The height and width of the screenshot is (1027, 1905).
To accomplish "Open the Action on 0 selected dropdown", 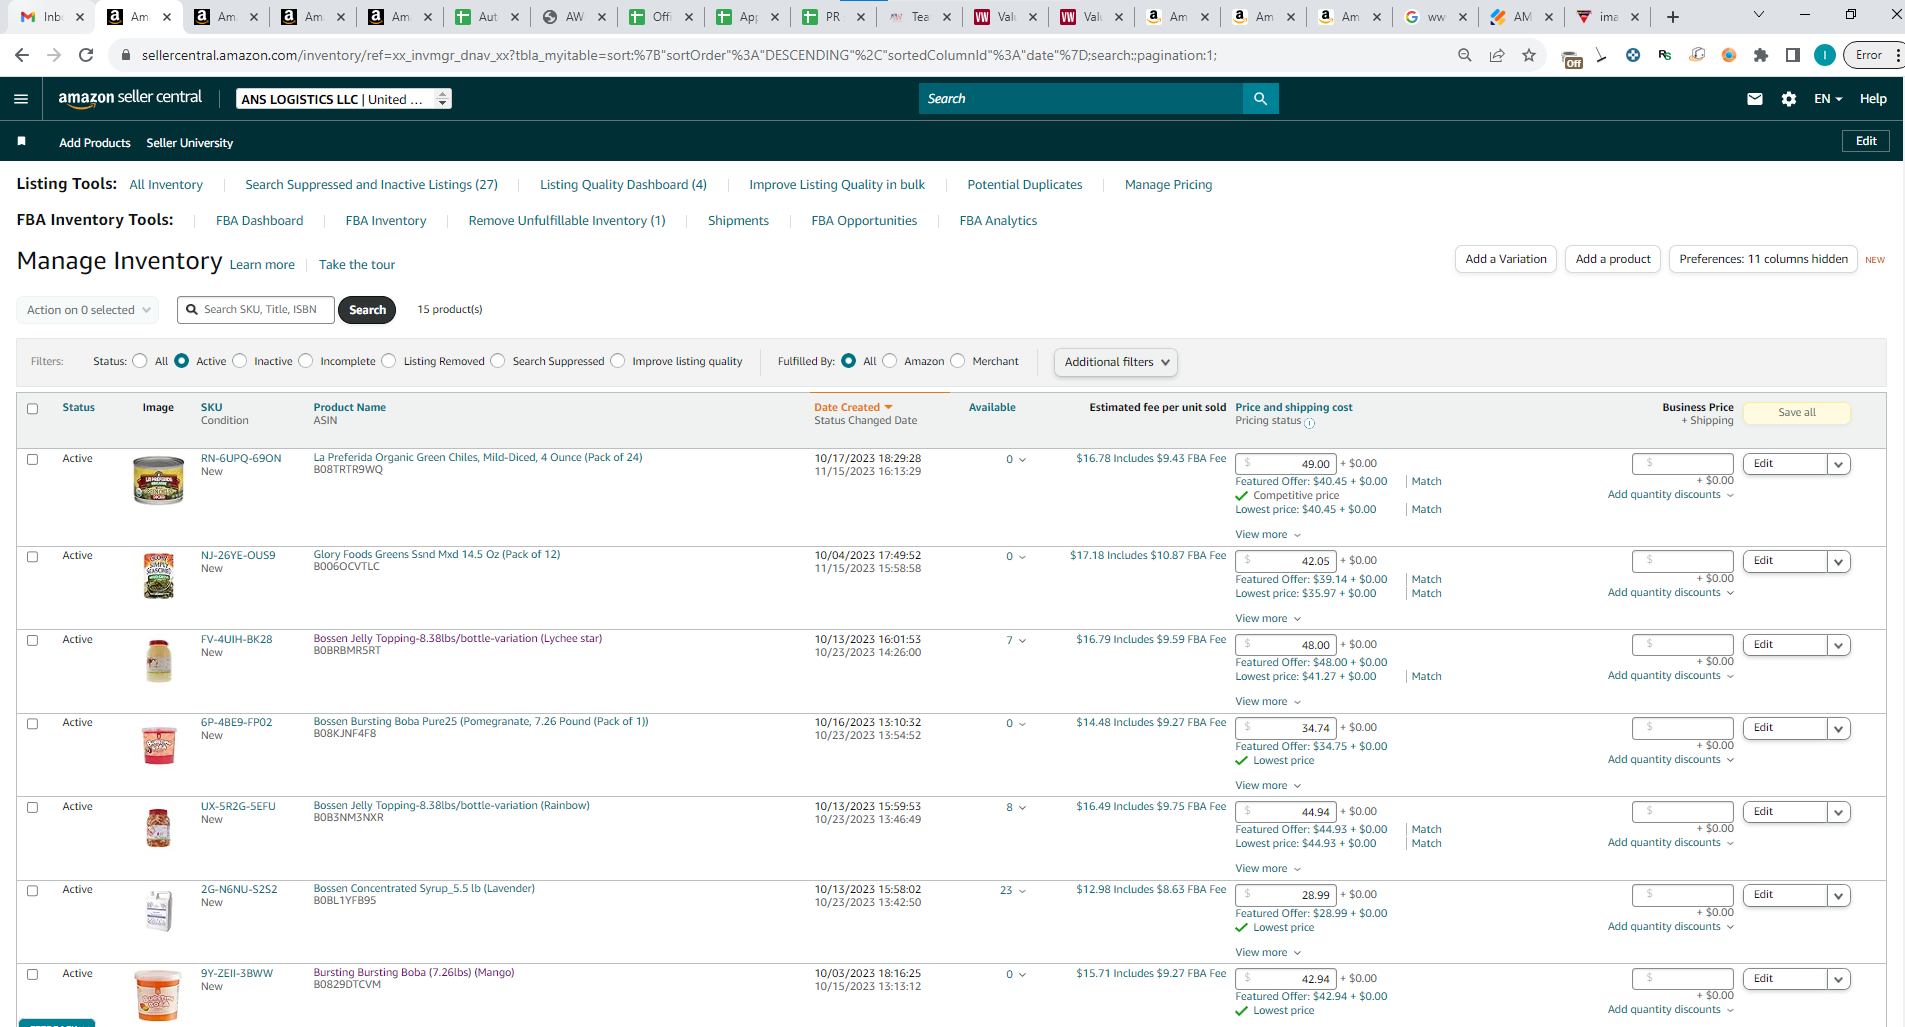I will pyautogui.click(x=88, y=310).
